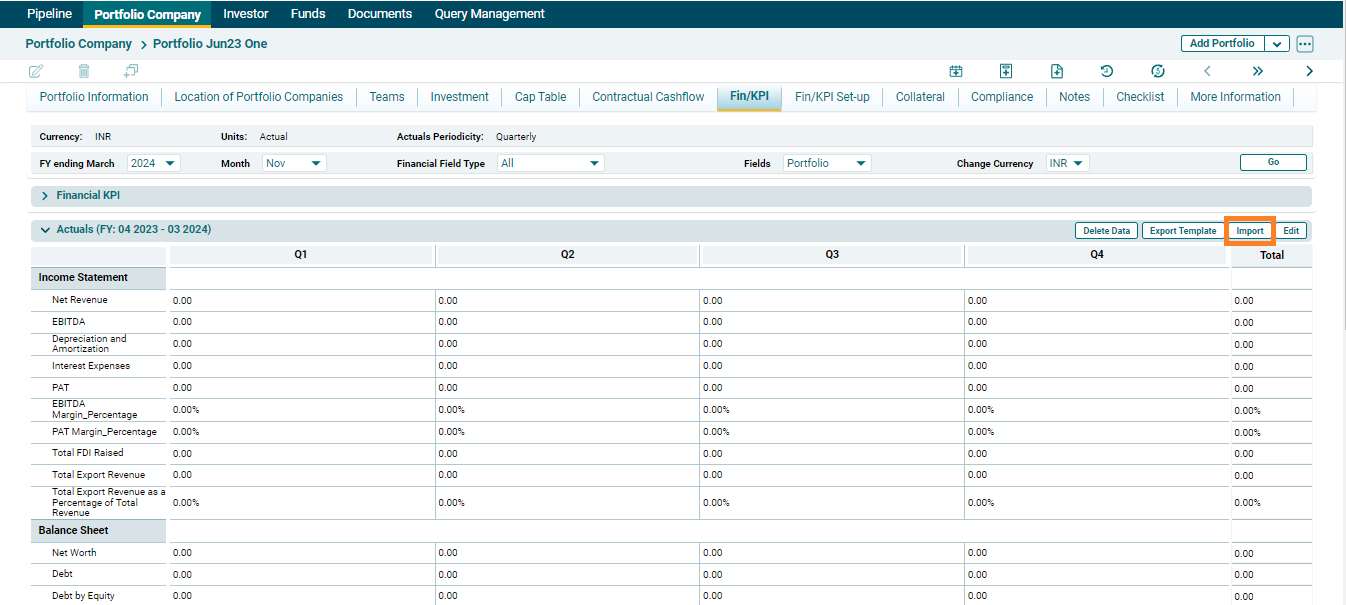Click the clone record icon
This screenshot has width=1346, height=605.
pos(131,71)
